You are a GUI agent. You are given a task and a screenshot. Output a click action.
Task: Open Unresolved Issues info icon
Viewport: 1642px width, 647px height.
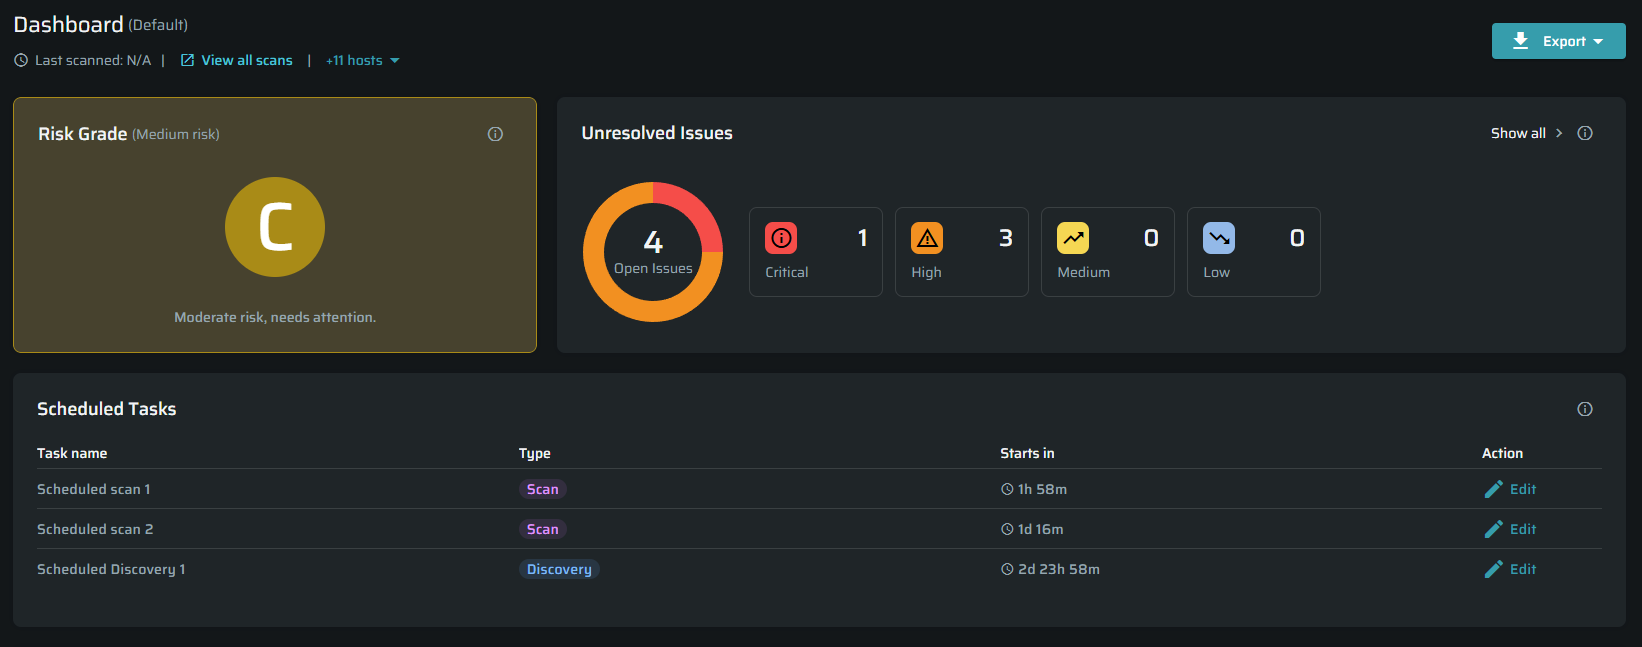click(1585, 133)
